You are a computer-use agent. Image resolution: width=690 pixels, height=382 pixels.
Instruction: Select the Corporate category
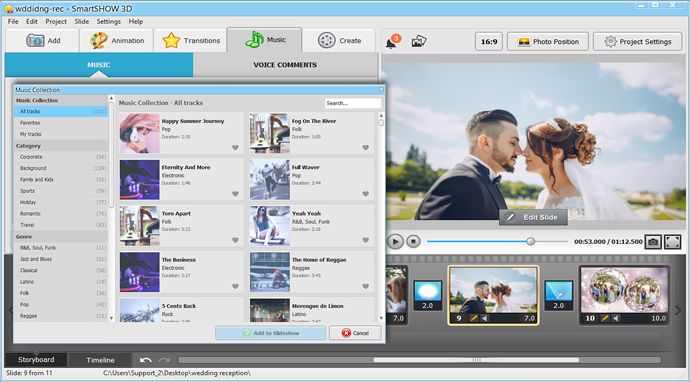coord(61,157)
